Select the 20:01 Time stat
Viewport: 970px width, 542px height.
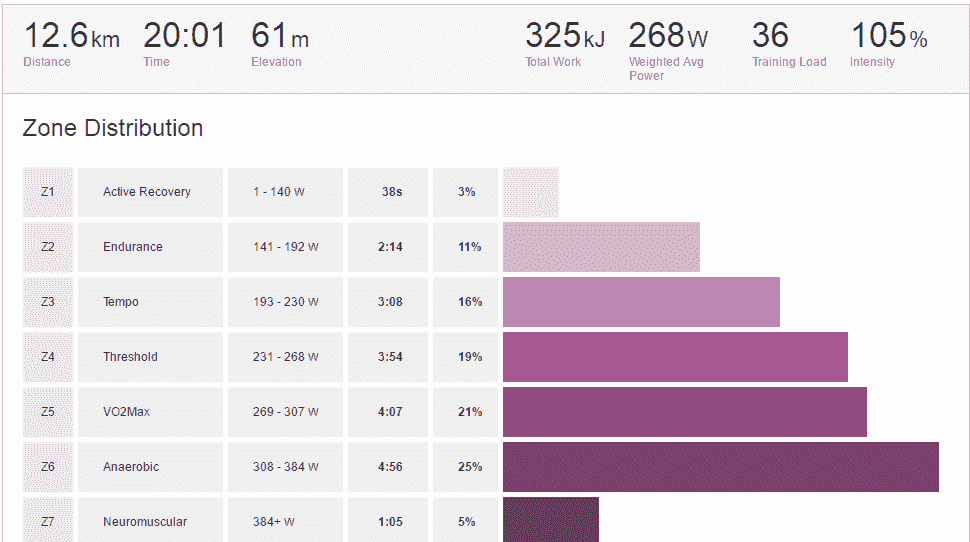click(184, 38)
